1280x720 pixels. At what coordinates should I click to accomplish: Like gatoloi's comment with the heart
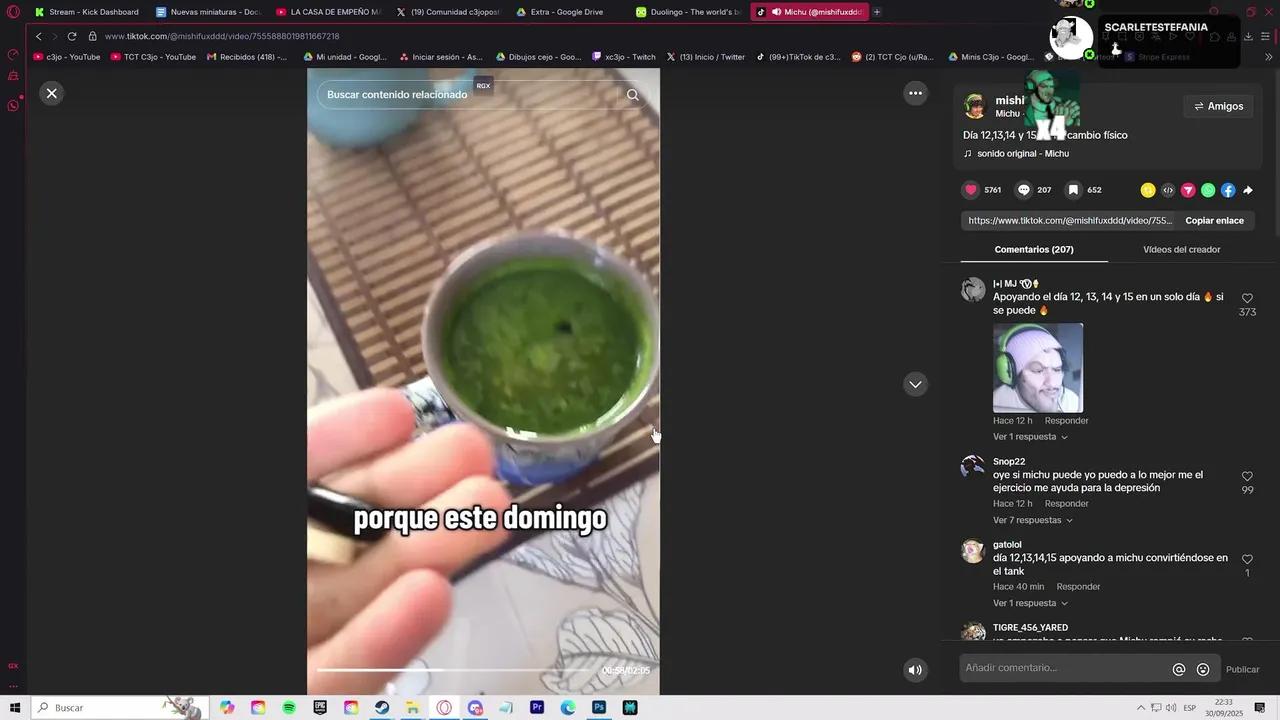click(x=1247, y=559)
